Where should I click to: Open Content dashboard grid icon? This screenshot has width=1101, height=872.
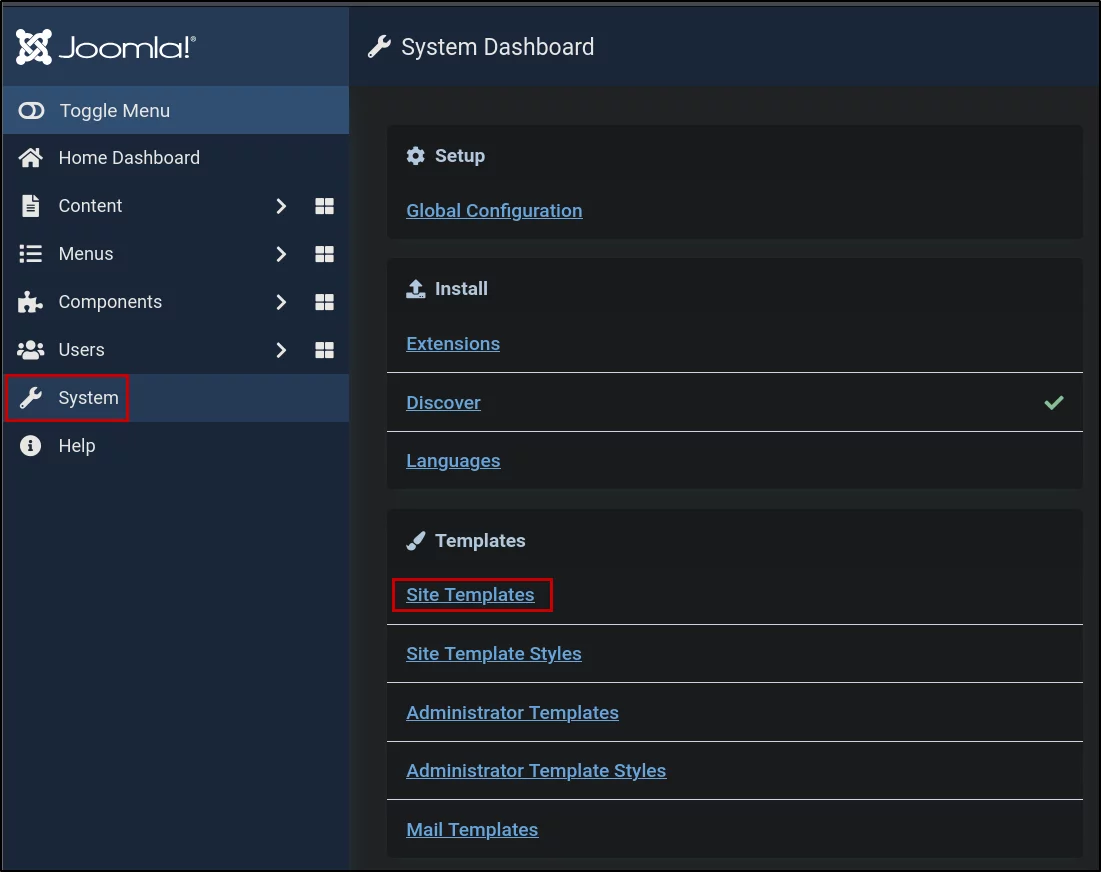(324, 206)
